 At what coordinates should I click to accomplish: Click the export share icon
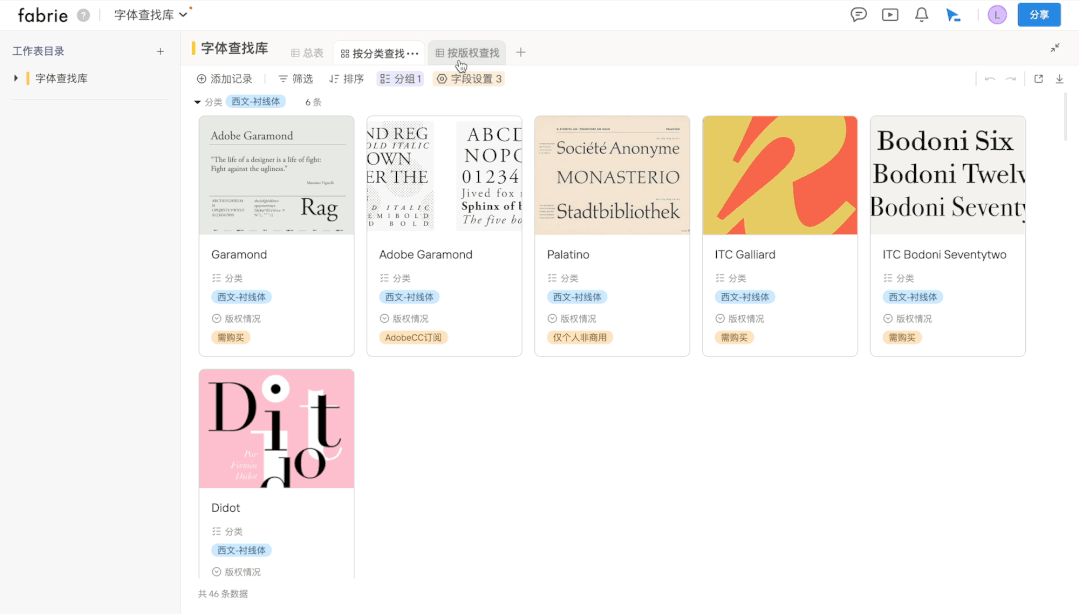tap(1038, 79)
